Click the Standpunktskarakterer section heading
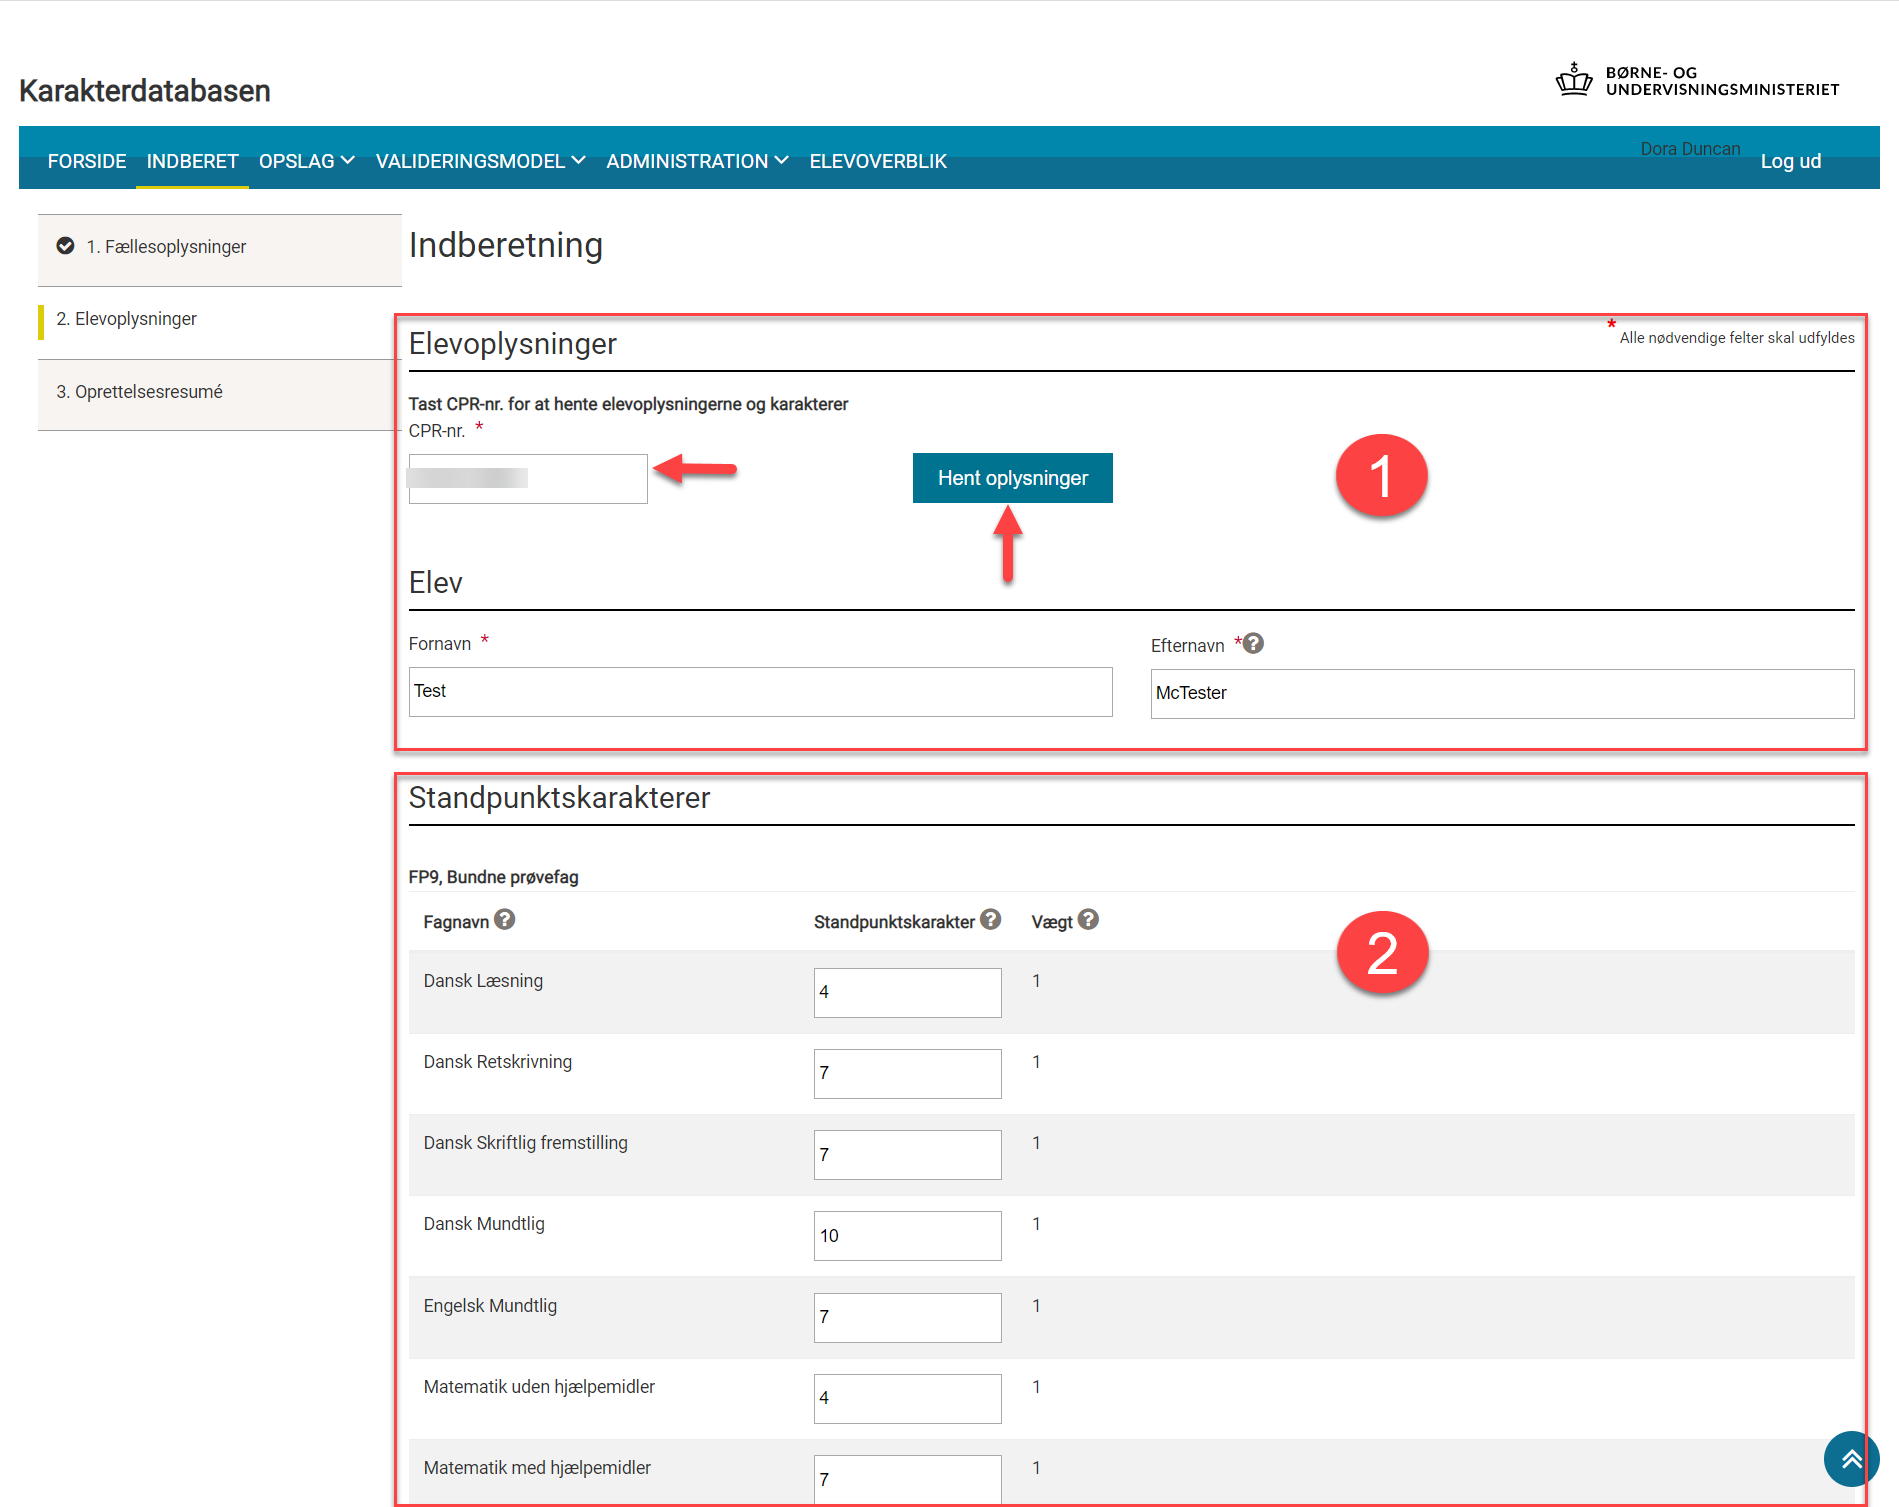Viewport: 1899px width, 1507px height. click(559, 798)
